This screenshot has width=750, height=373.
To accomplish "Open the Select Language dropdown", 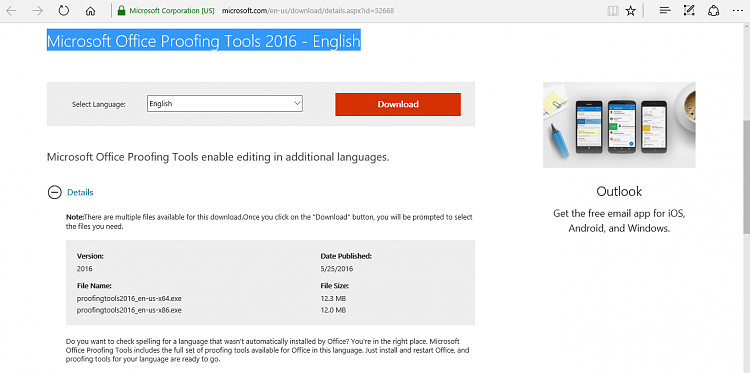I will pyautogui.click(x=225, y=104).
